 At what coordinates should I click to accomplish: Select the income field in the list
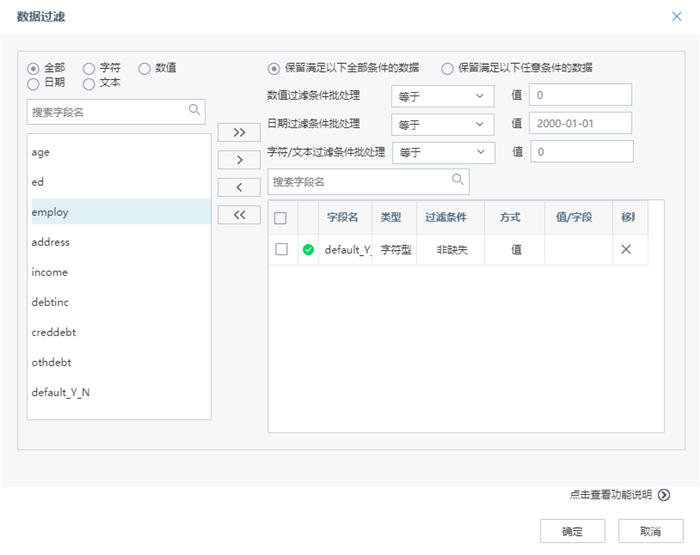[50, 272]
